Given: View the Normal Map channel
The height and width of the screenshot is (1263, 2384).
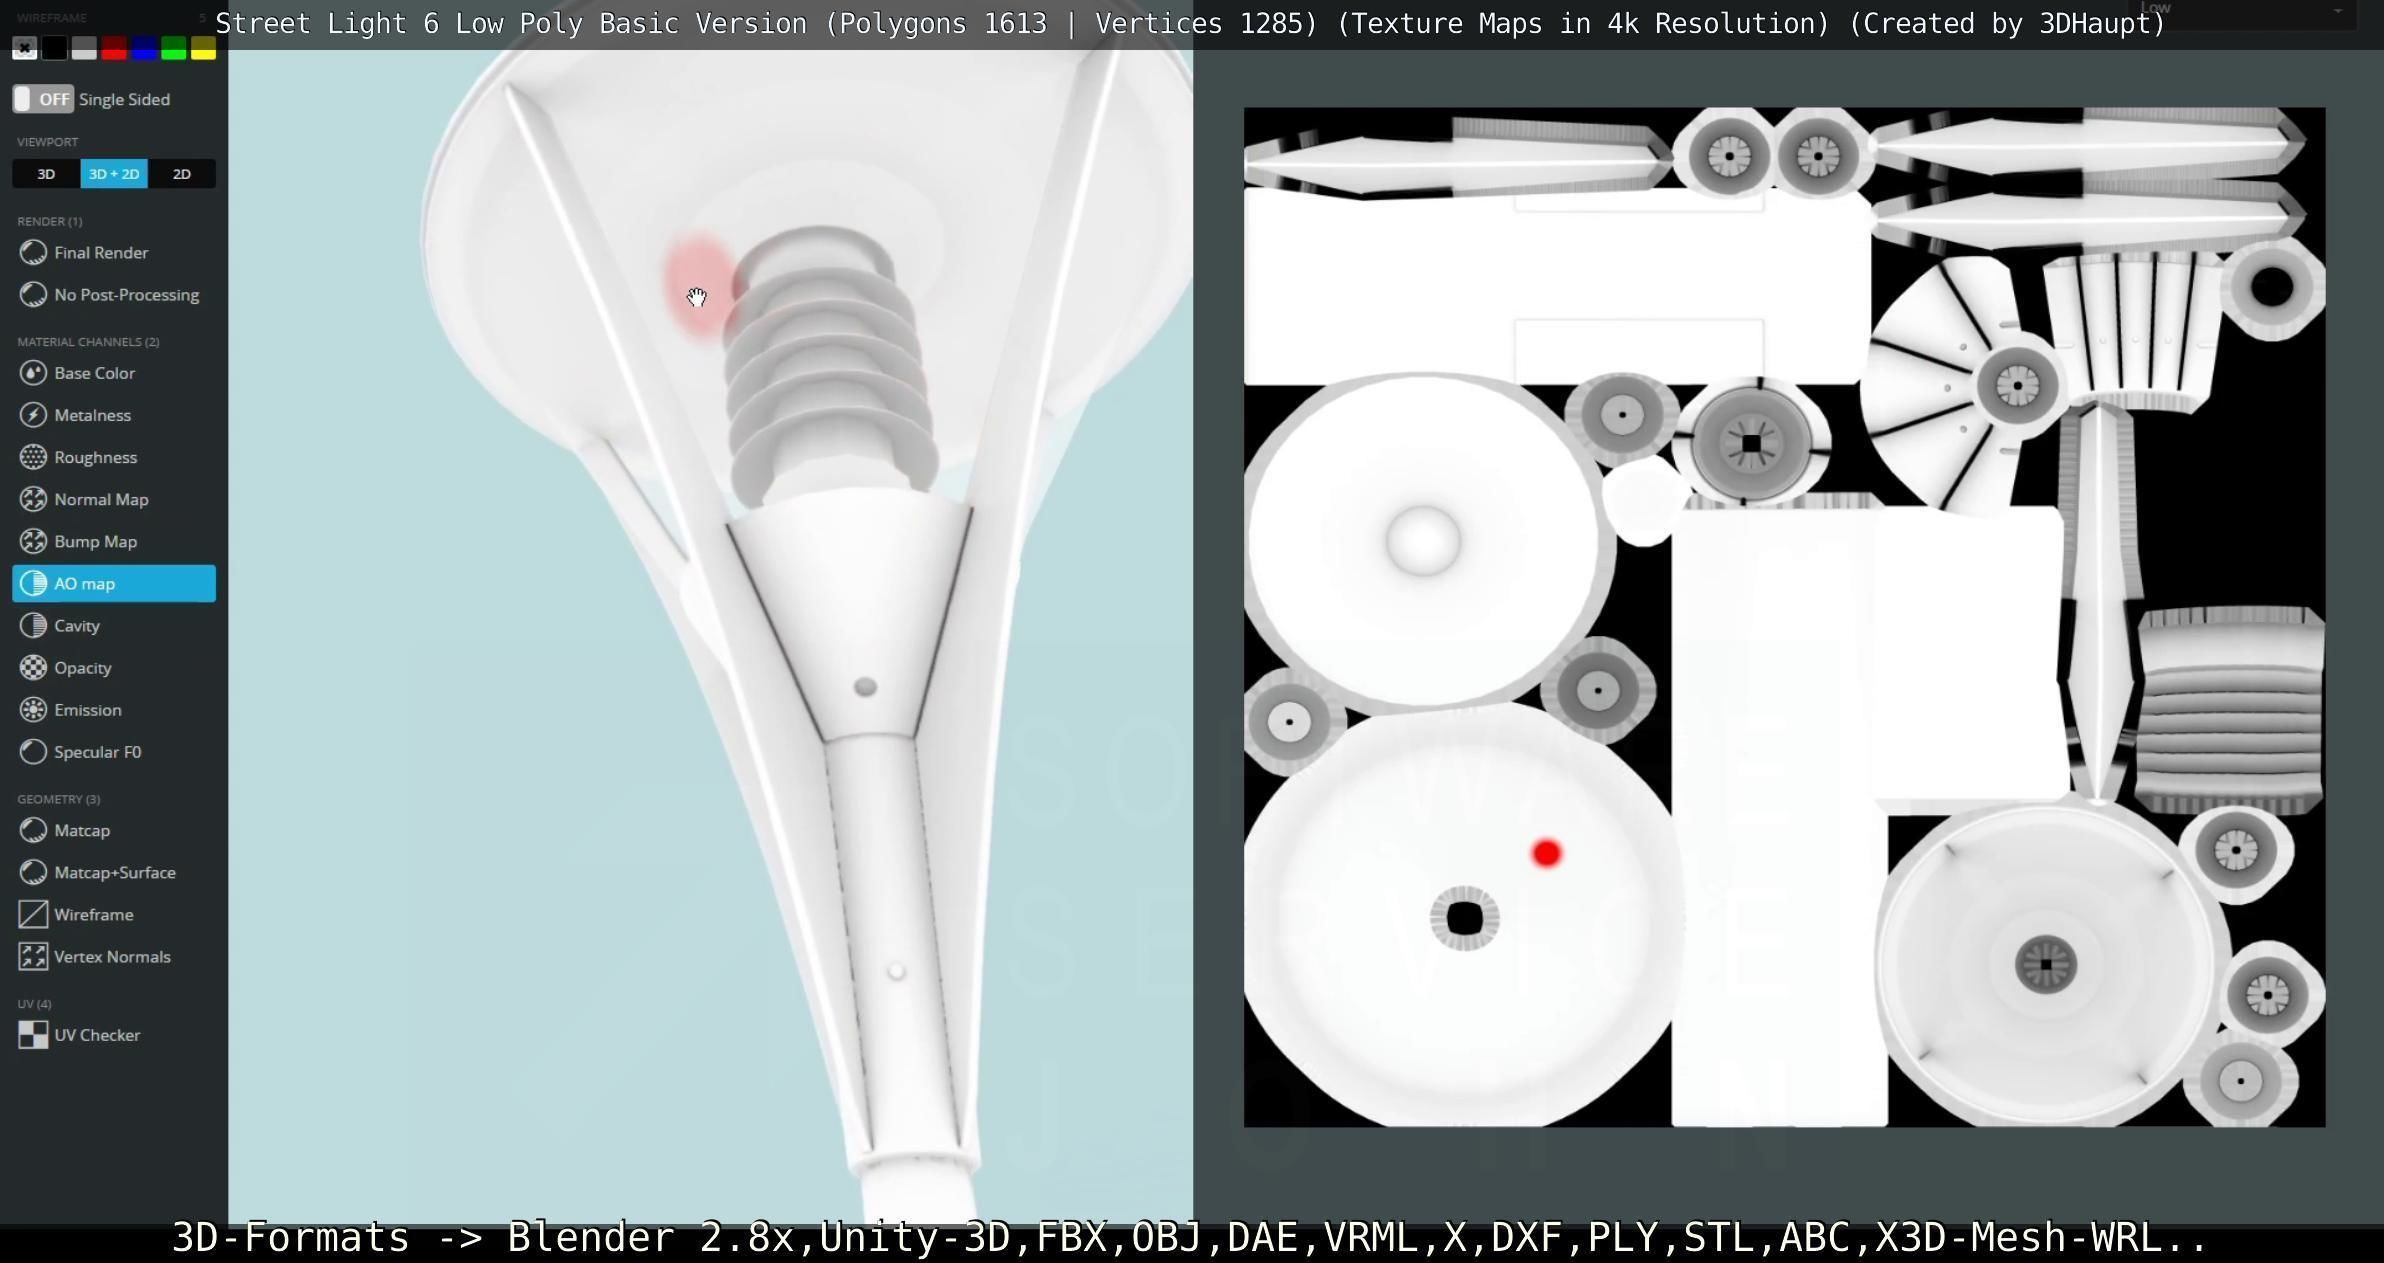Looking at the screenshot, I should (100, 499).
